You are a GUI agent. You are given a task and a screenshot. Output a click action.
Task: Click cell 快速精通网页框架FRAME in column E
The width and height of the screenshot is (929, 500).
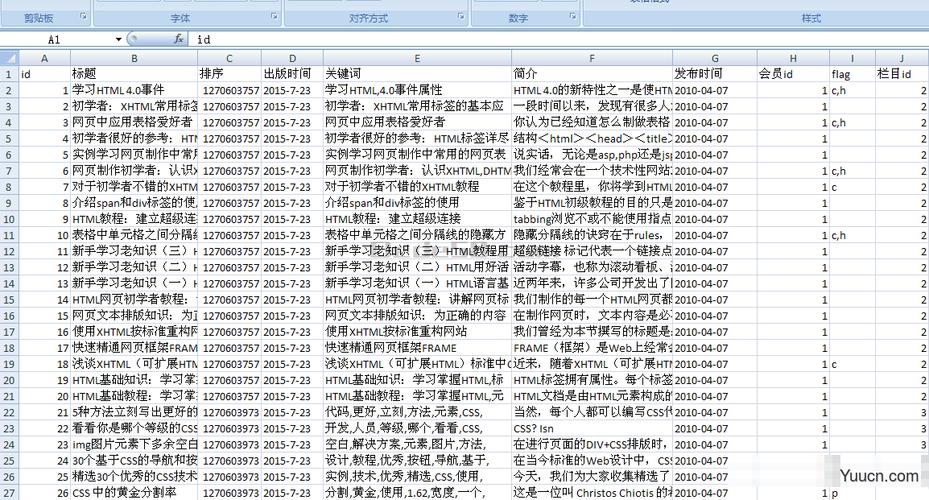click(417, 348)
